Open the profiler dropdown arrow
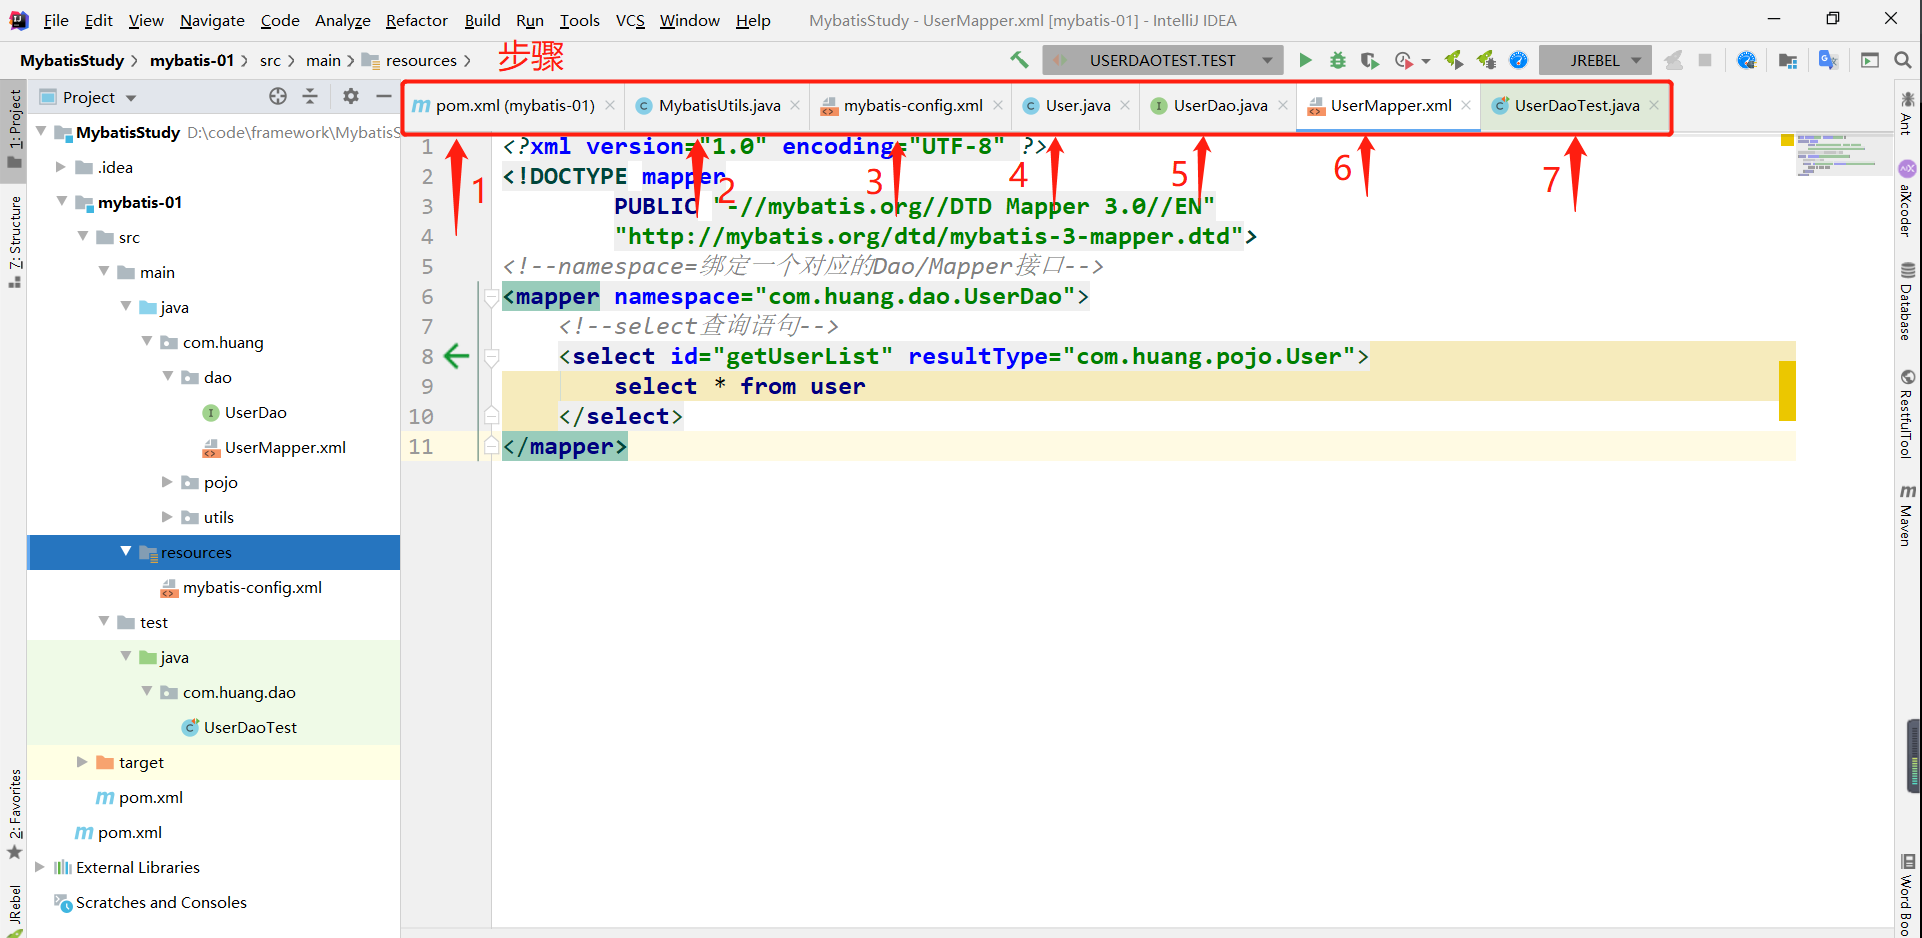Screen dimensions: 1922x938 1426,61
